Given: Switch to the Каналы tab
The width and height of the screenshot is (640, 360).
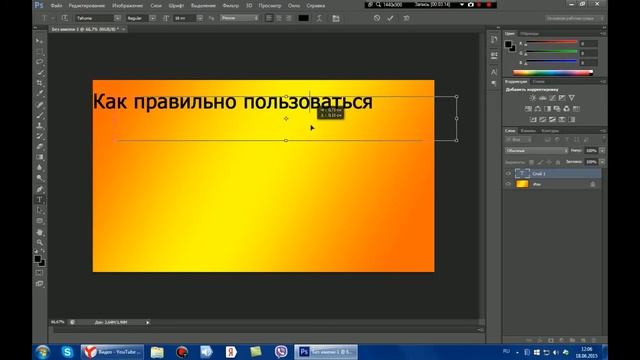Looking at the screenshot, I should [x=528, y=131].
